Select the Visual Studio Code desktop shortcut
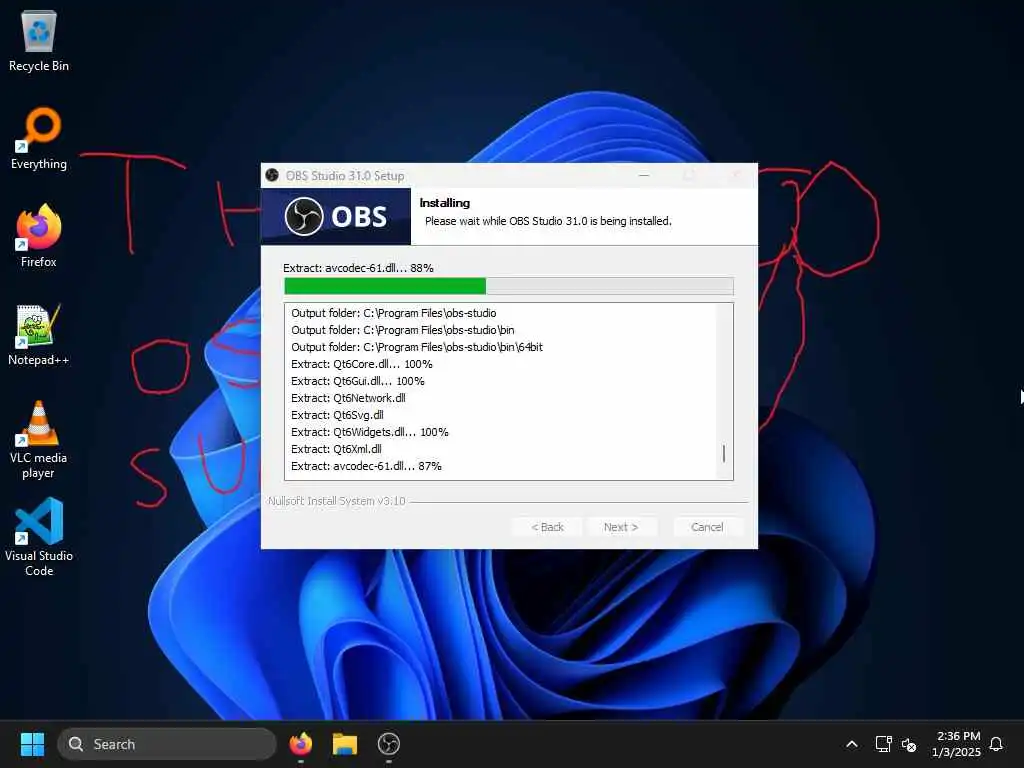The width and height of the screenshot is (1024, 768). click(x=39, y=537)
